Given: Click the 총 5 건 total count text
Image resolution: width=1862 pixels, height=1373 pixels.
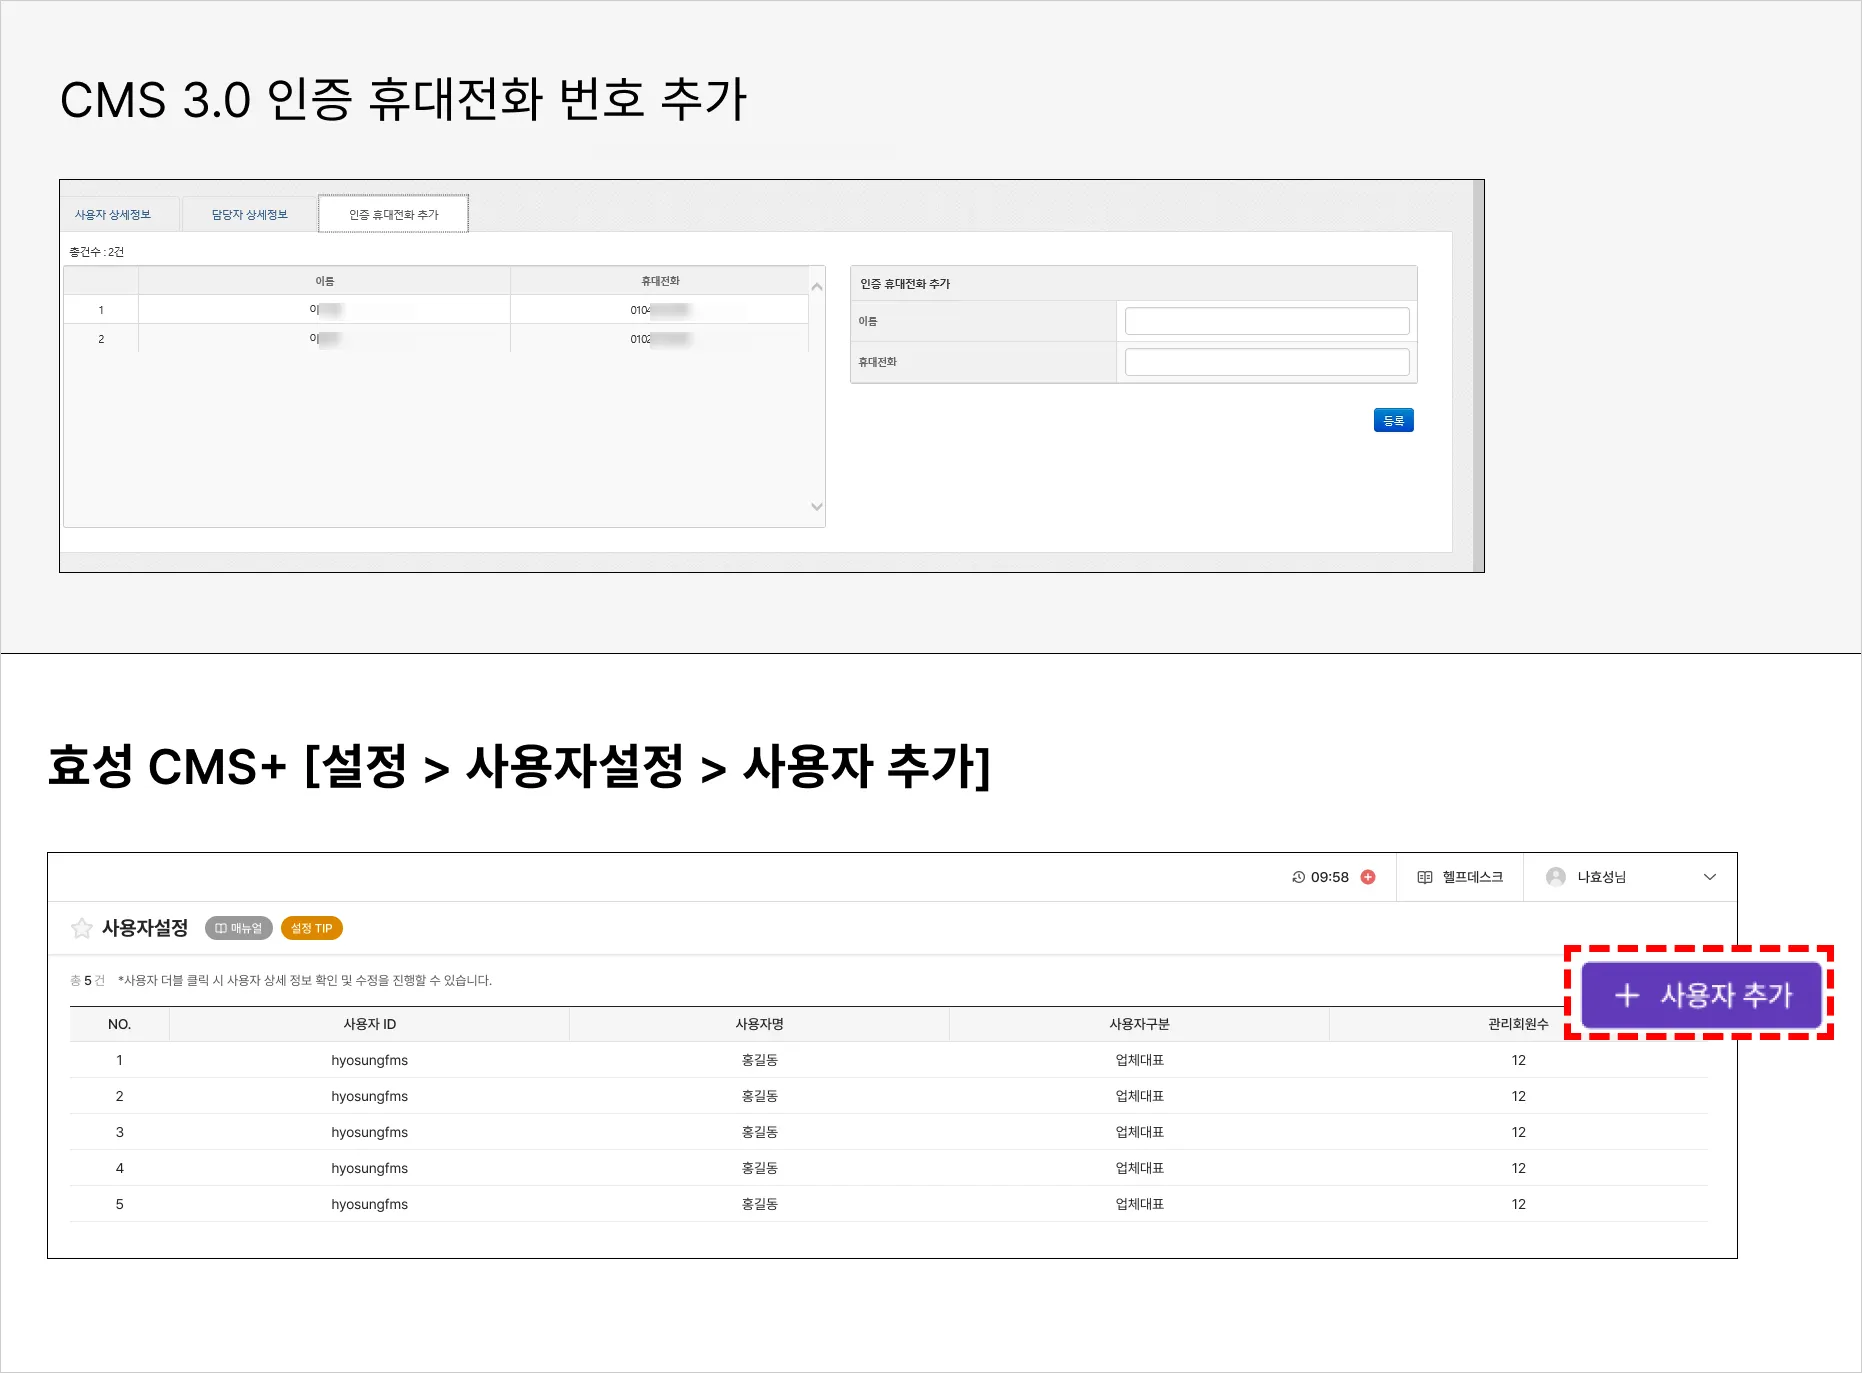Looking at the screenshot, I should click(x=87, y=980).
